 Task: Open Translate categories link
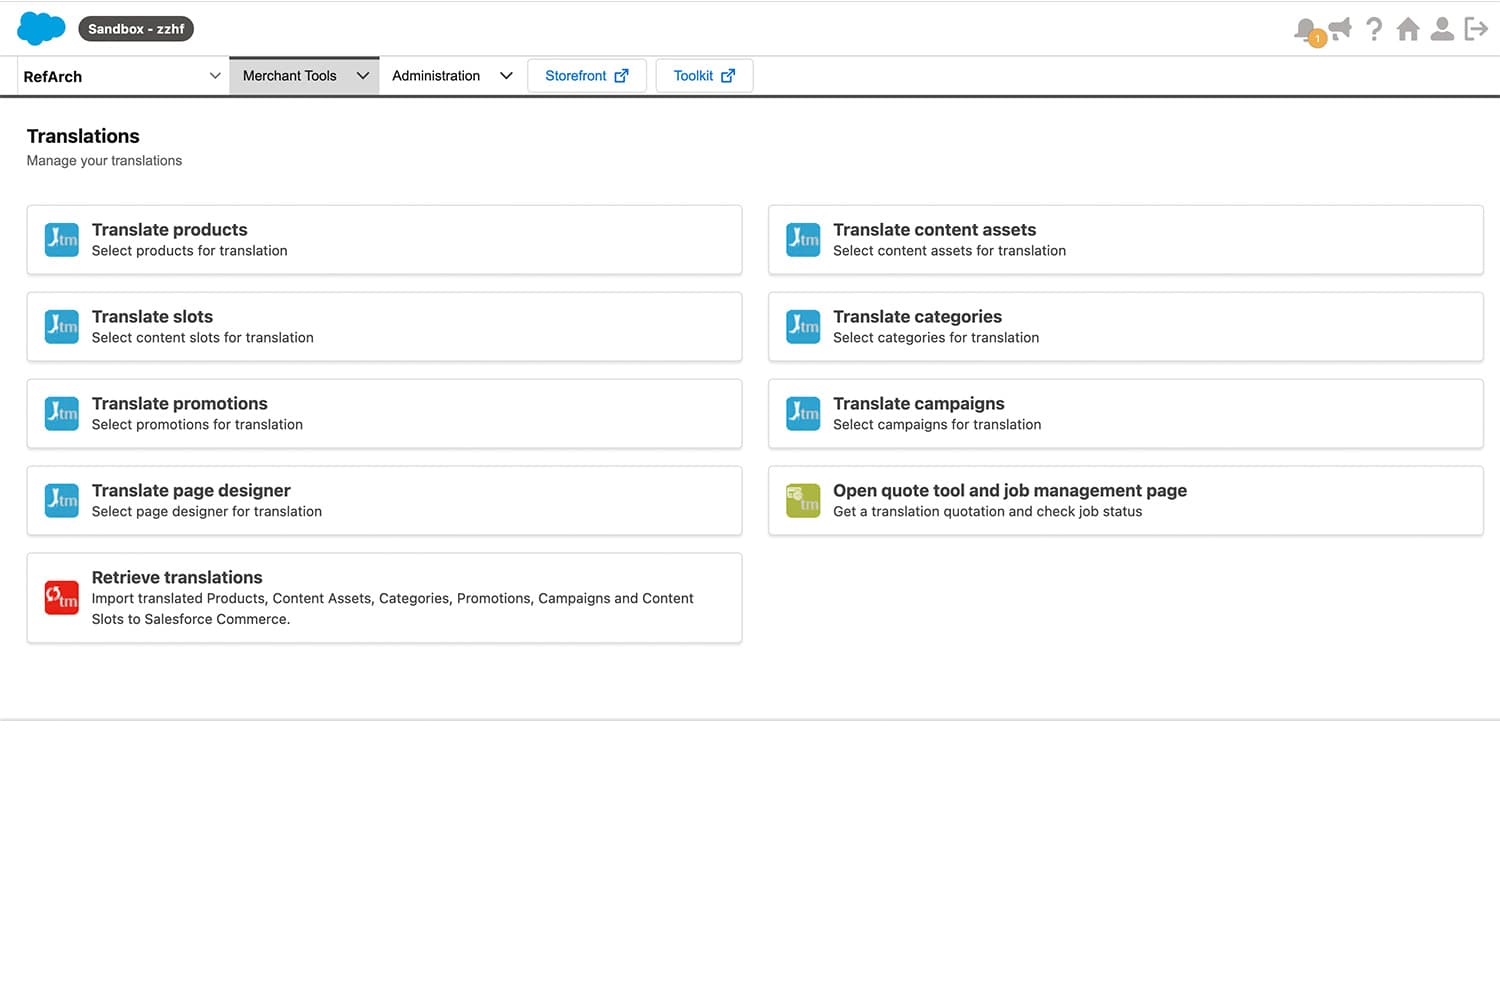[x=917, y=317]
